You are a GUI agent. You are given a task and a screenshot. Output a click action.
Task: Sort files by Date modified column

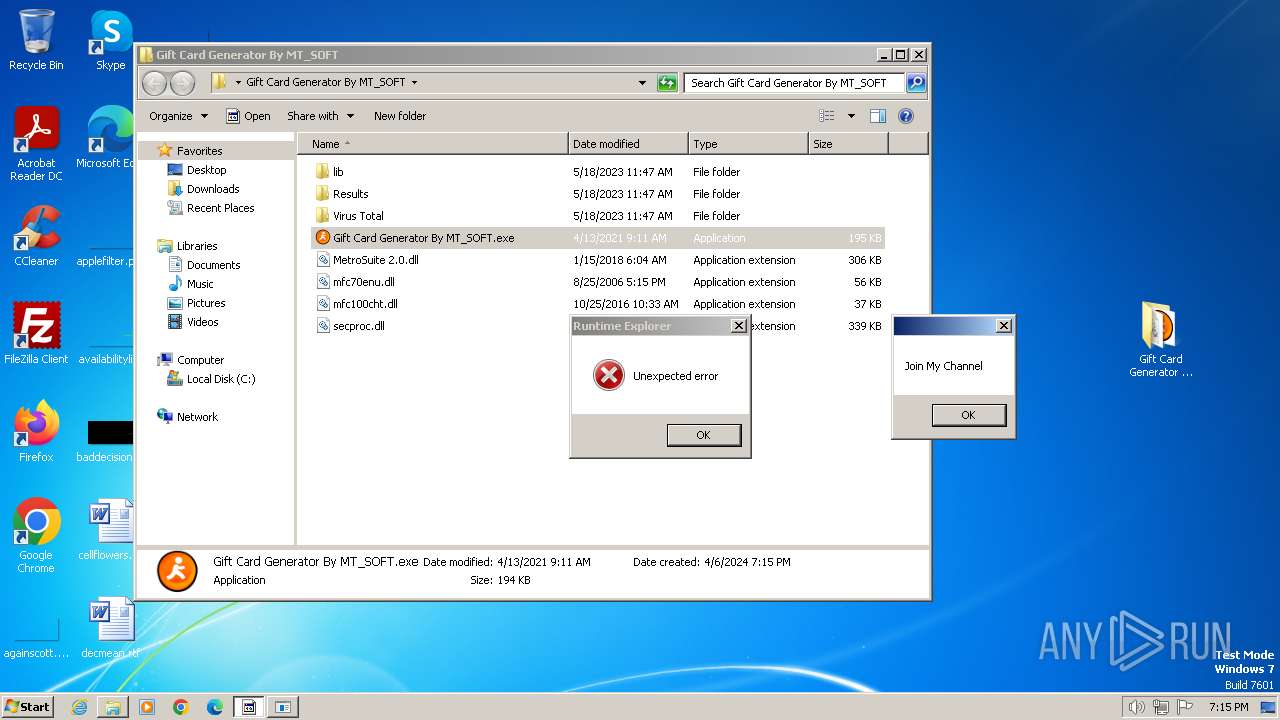click(628, 144)
